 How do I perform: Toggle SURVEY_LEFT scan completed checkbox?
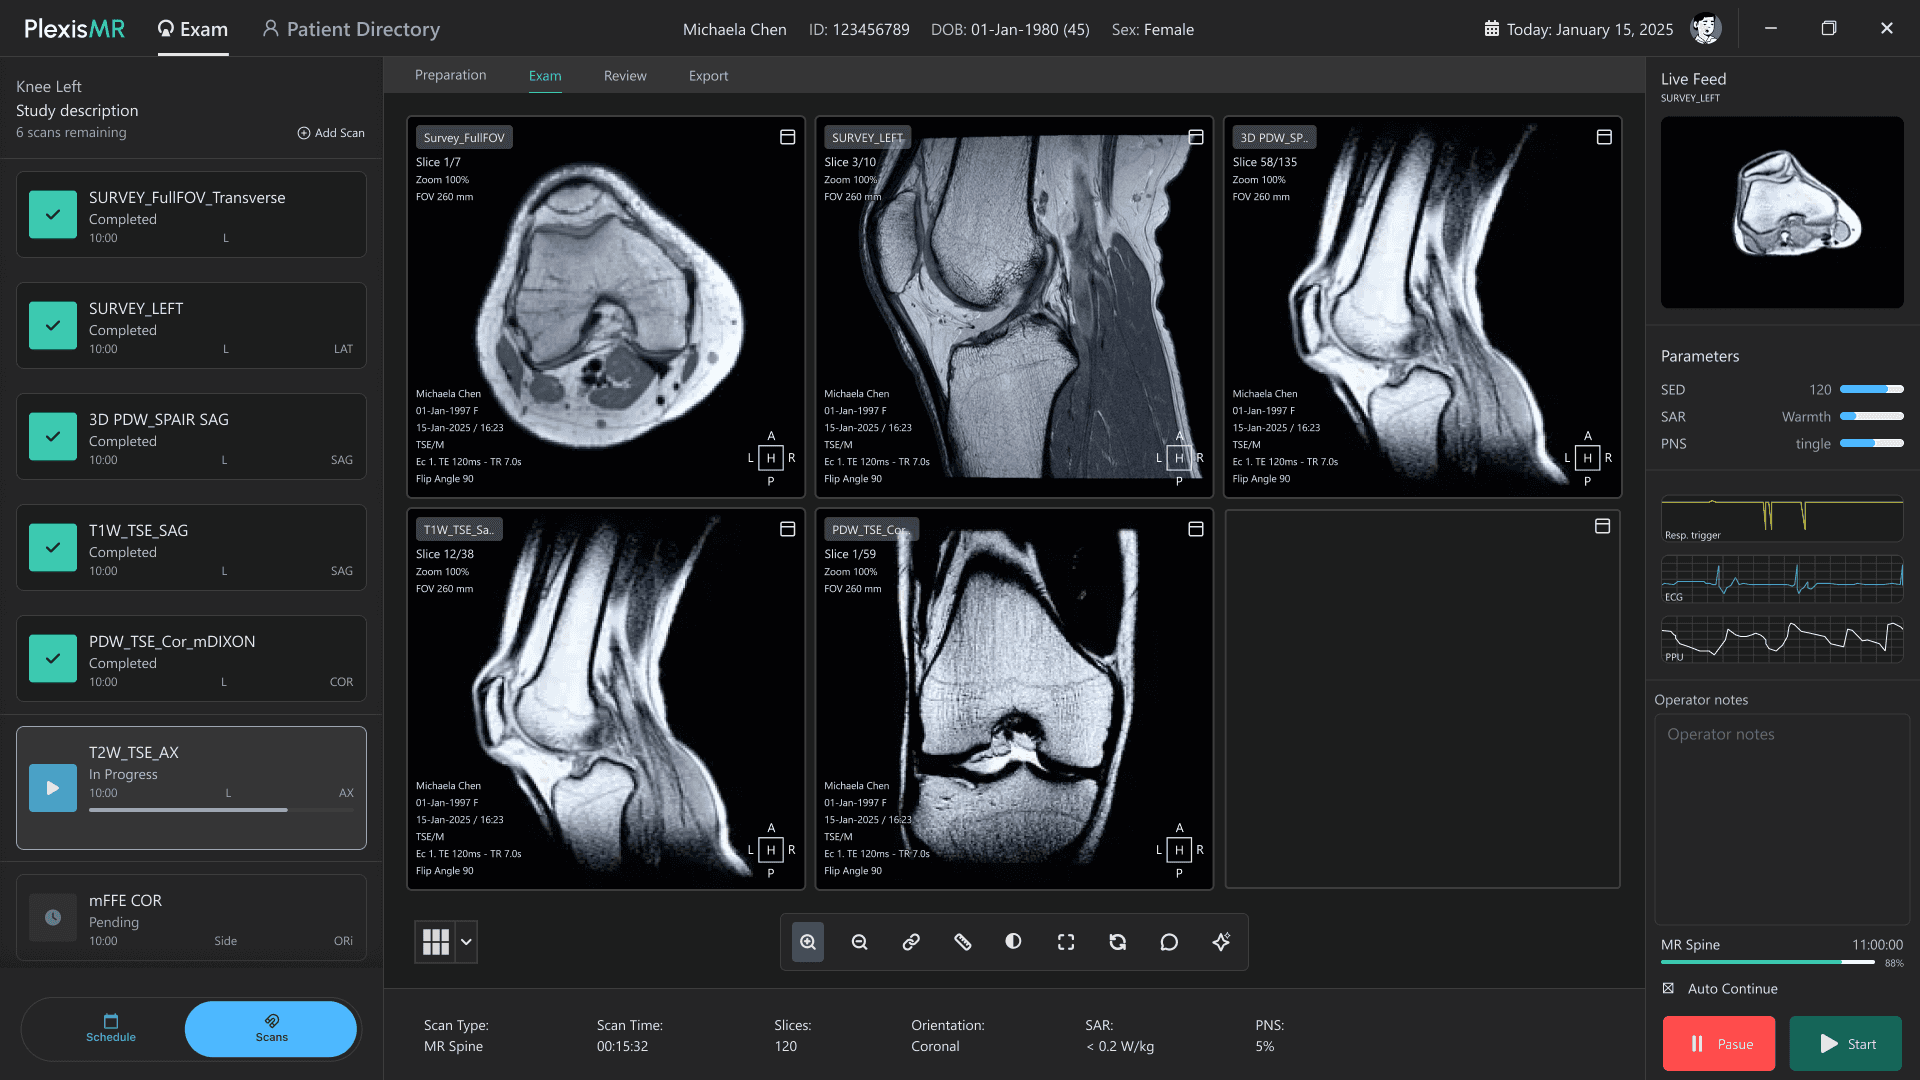point(53,326)
